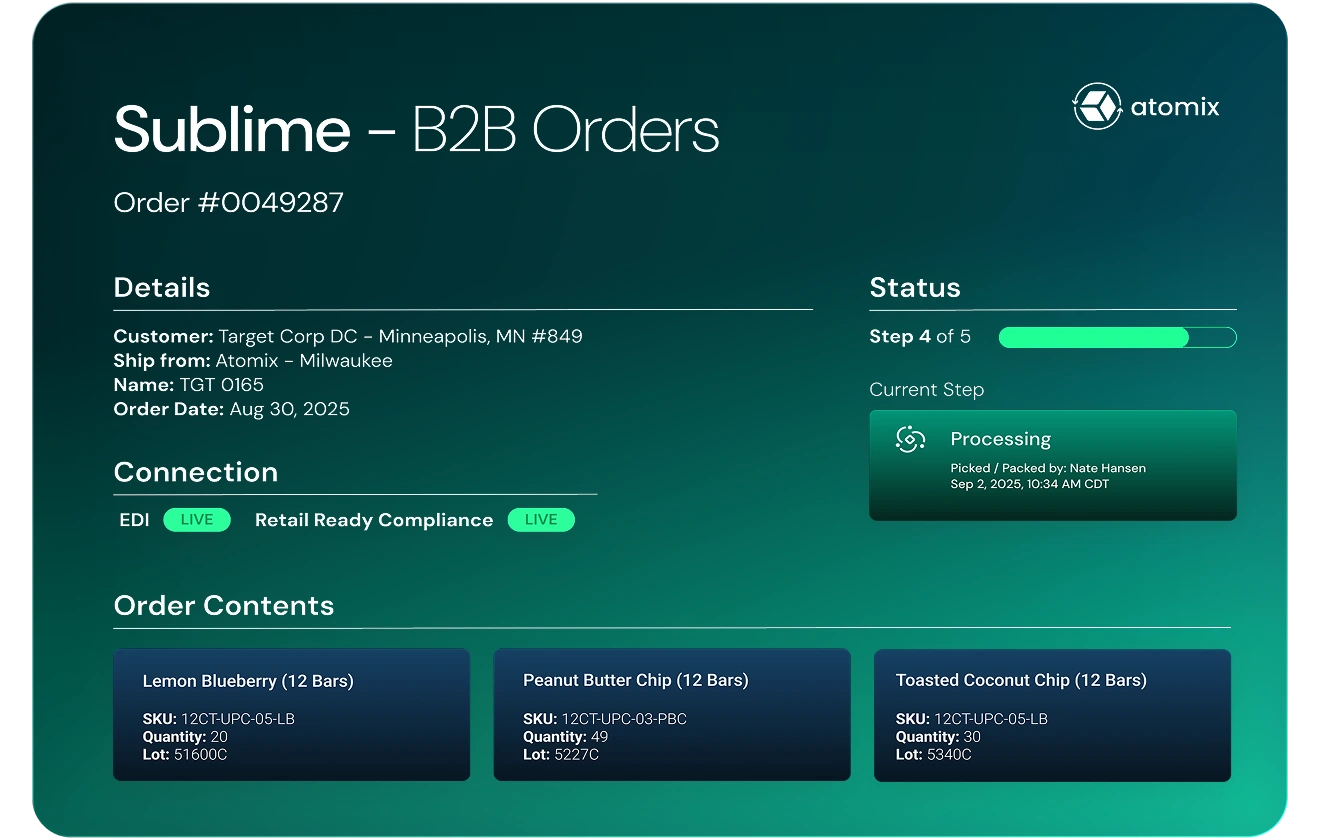Click Ship from Atomix – Milwaukee line

point(253,361)
